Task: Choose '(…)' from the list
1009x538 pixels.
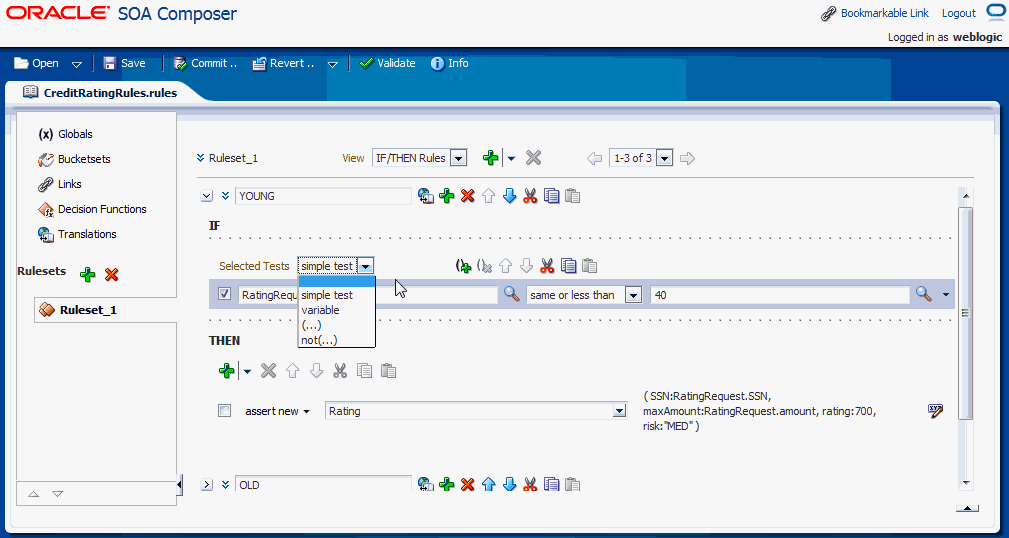Action: [336, 326]
